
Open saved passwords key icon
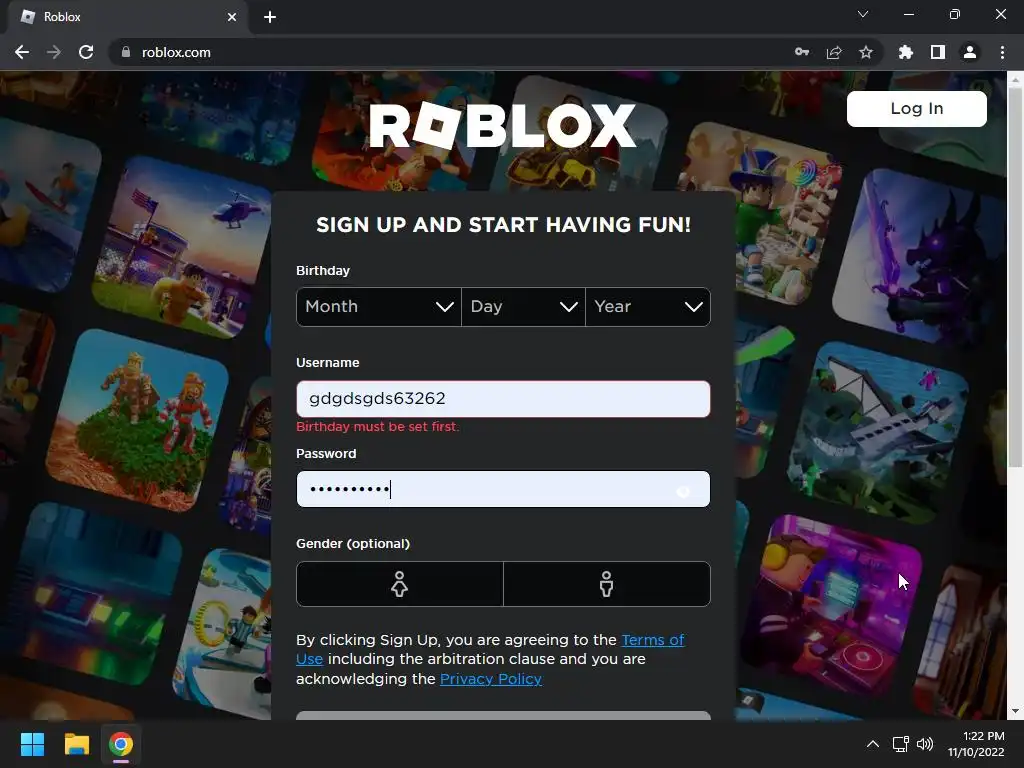click(802, 52)
